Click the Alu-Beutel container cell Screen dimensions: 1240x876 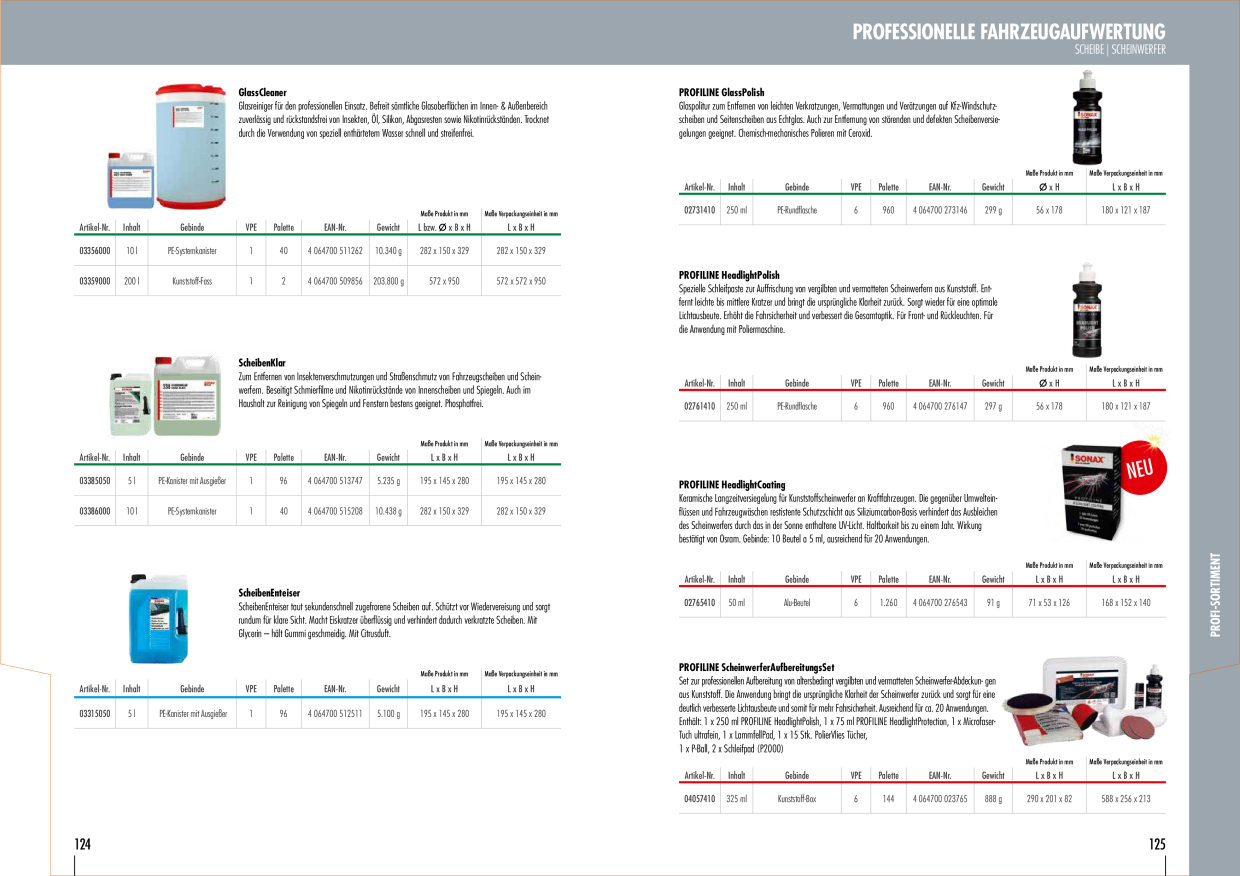[797, 603]
